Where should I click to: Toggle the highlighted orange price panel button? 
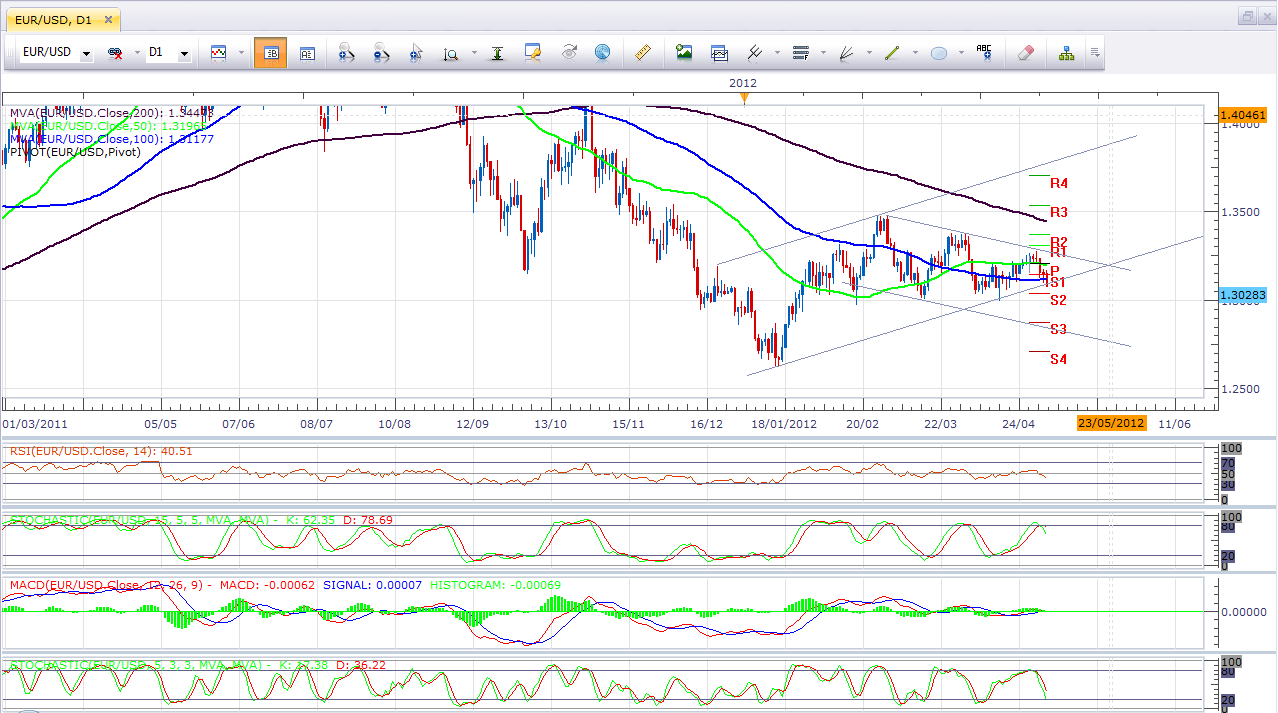pos(270,53)
